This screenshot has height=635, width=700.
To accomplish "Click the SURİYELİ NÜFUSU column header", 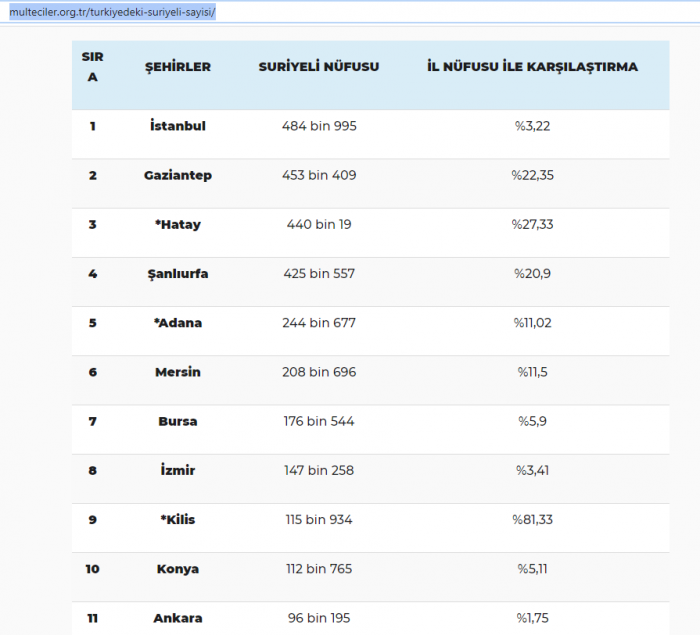I will coord(319,67).
